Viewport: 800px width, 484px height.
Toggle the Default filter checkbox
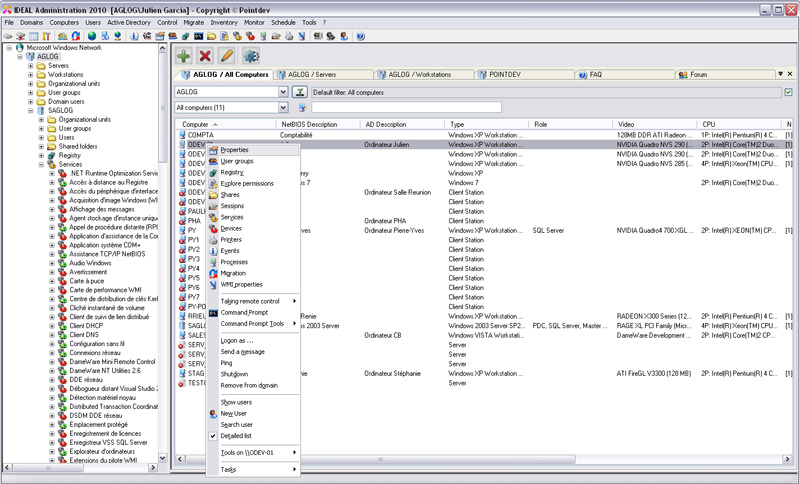pyautogui.click(x=789, y=92)
